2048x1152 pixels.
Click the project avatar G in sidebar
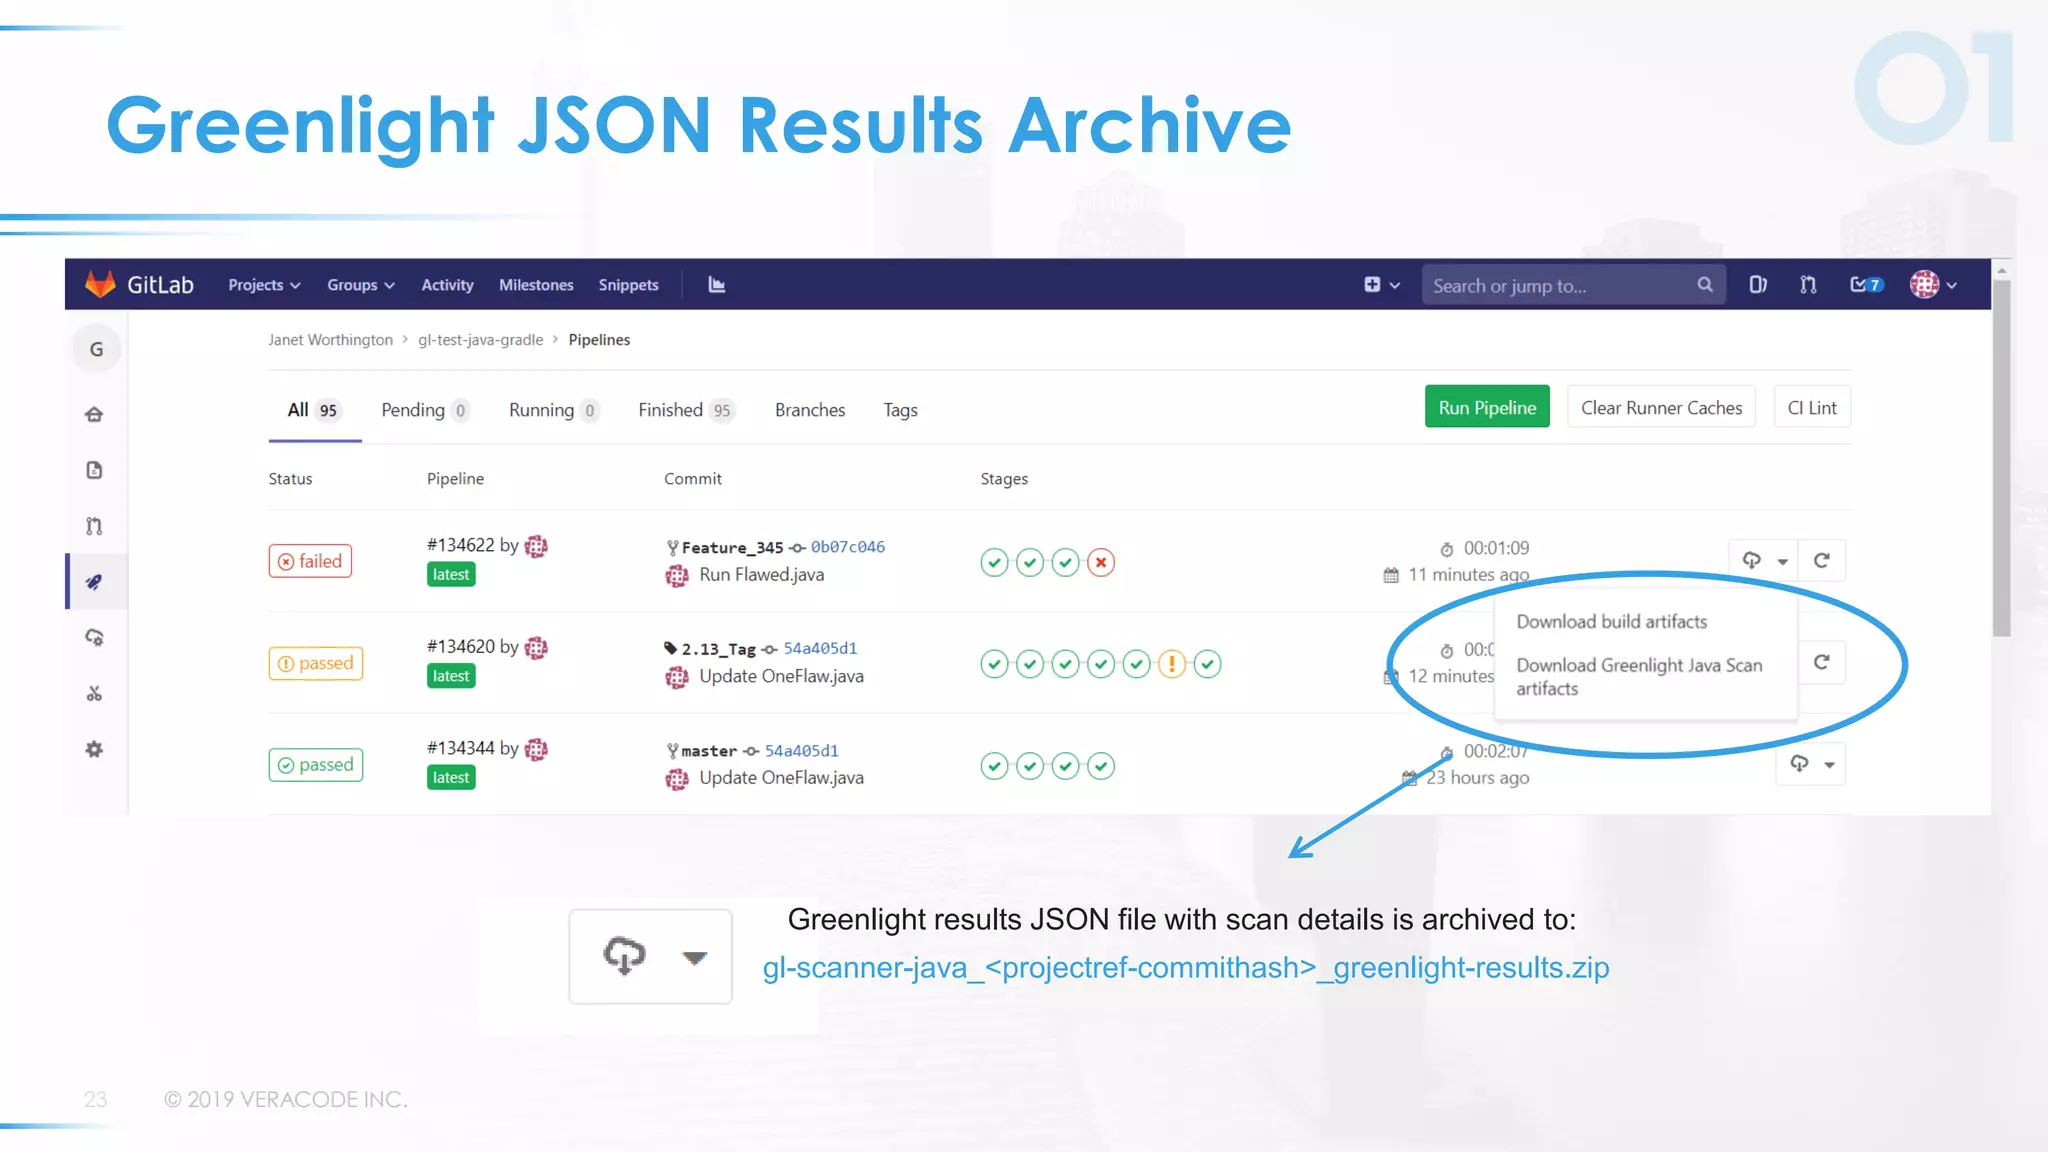pos(96,349)
